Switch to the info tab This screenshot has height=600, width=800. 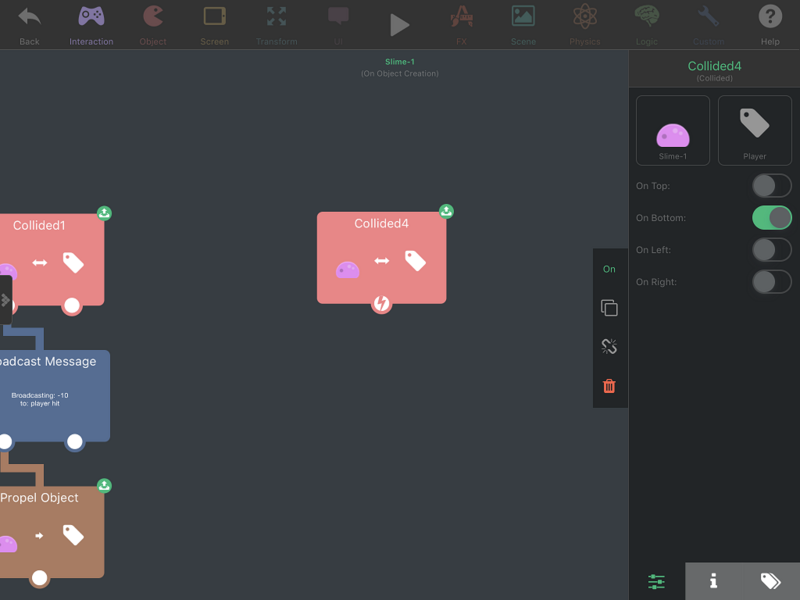[714, 581]
